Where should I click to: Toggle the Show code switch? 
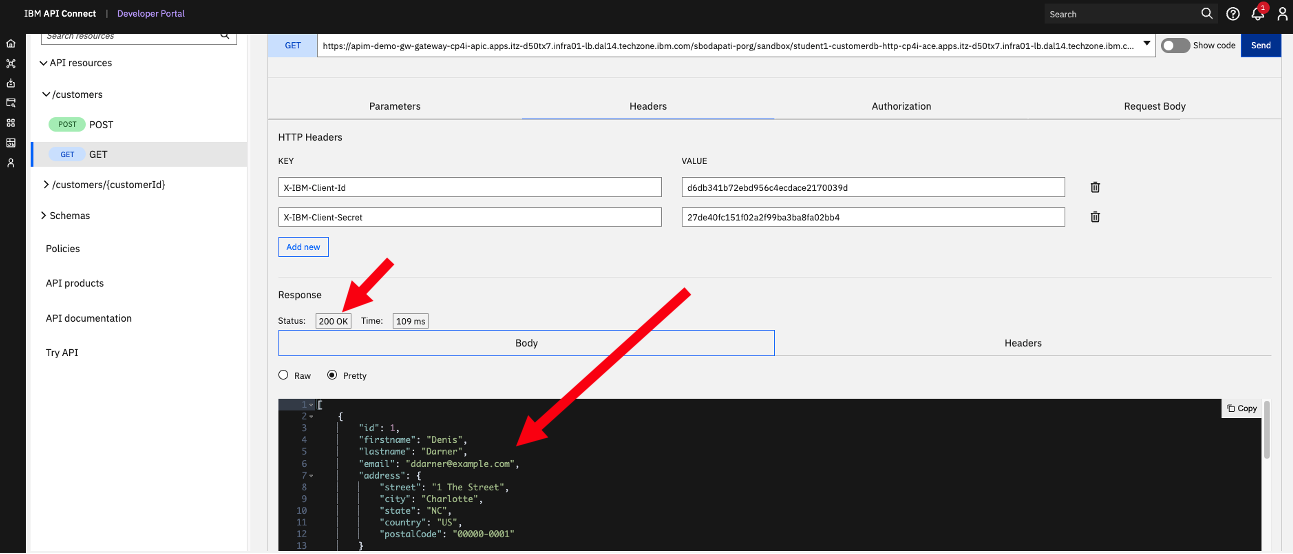pyautogui.click(x=1175, y=45)
